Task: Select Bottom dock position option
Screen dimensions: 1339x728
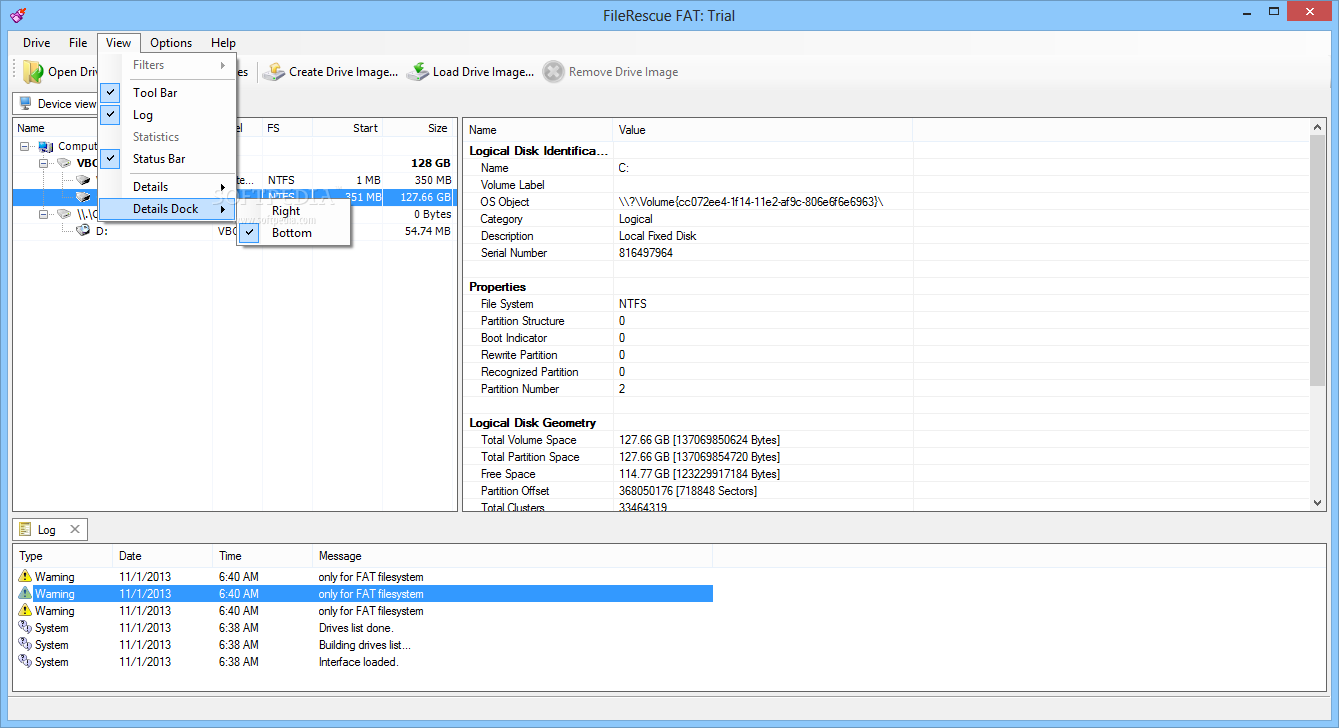Action: pyautogui.click(x=294, y=233)
